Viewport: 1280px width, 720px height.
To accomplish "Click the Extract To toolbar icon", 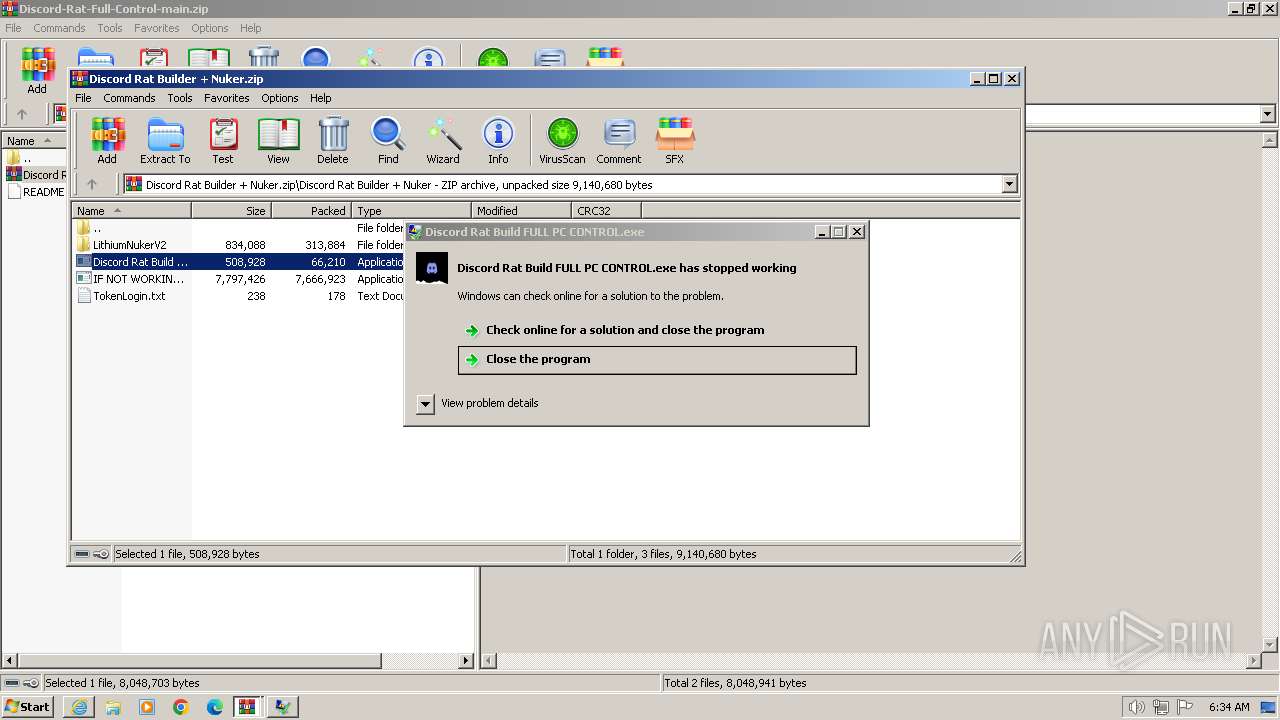I will 165,140.
